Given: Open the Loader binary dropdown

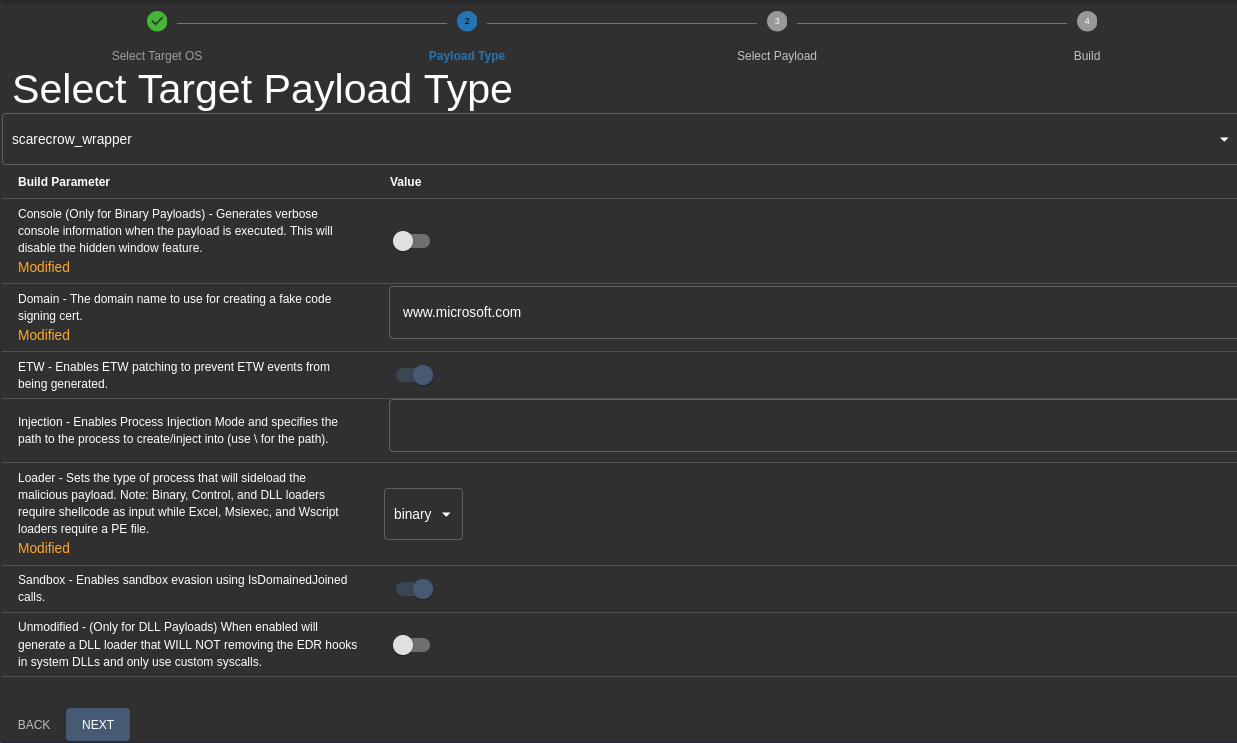Looking at the screenshot, I should (423, 514).
